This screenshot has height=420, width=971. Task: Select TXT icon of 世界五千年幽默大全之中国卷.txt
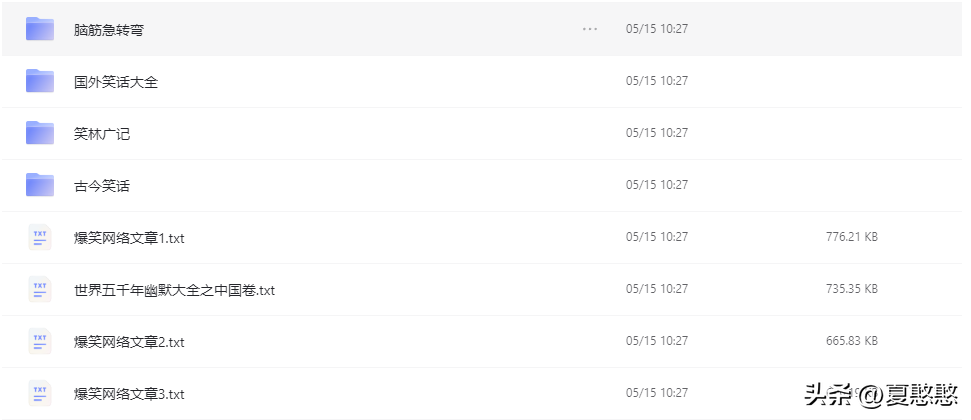[40, 290]
